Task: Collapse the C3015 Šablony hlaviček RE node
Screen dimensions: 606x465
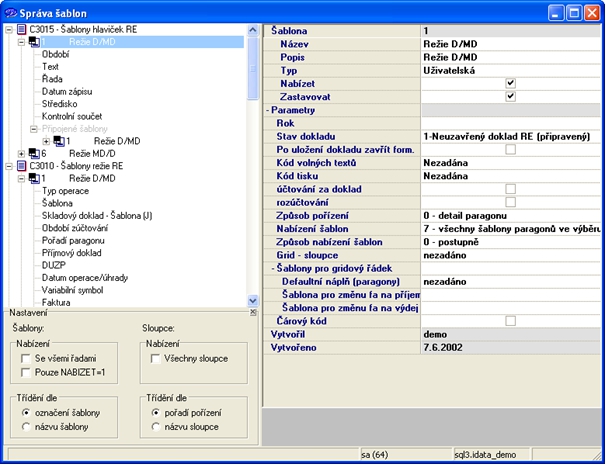Action: (x=9, y=30)
